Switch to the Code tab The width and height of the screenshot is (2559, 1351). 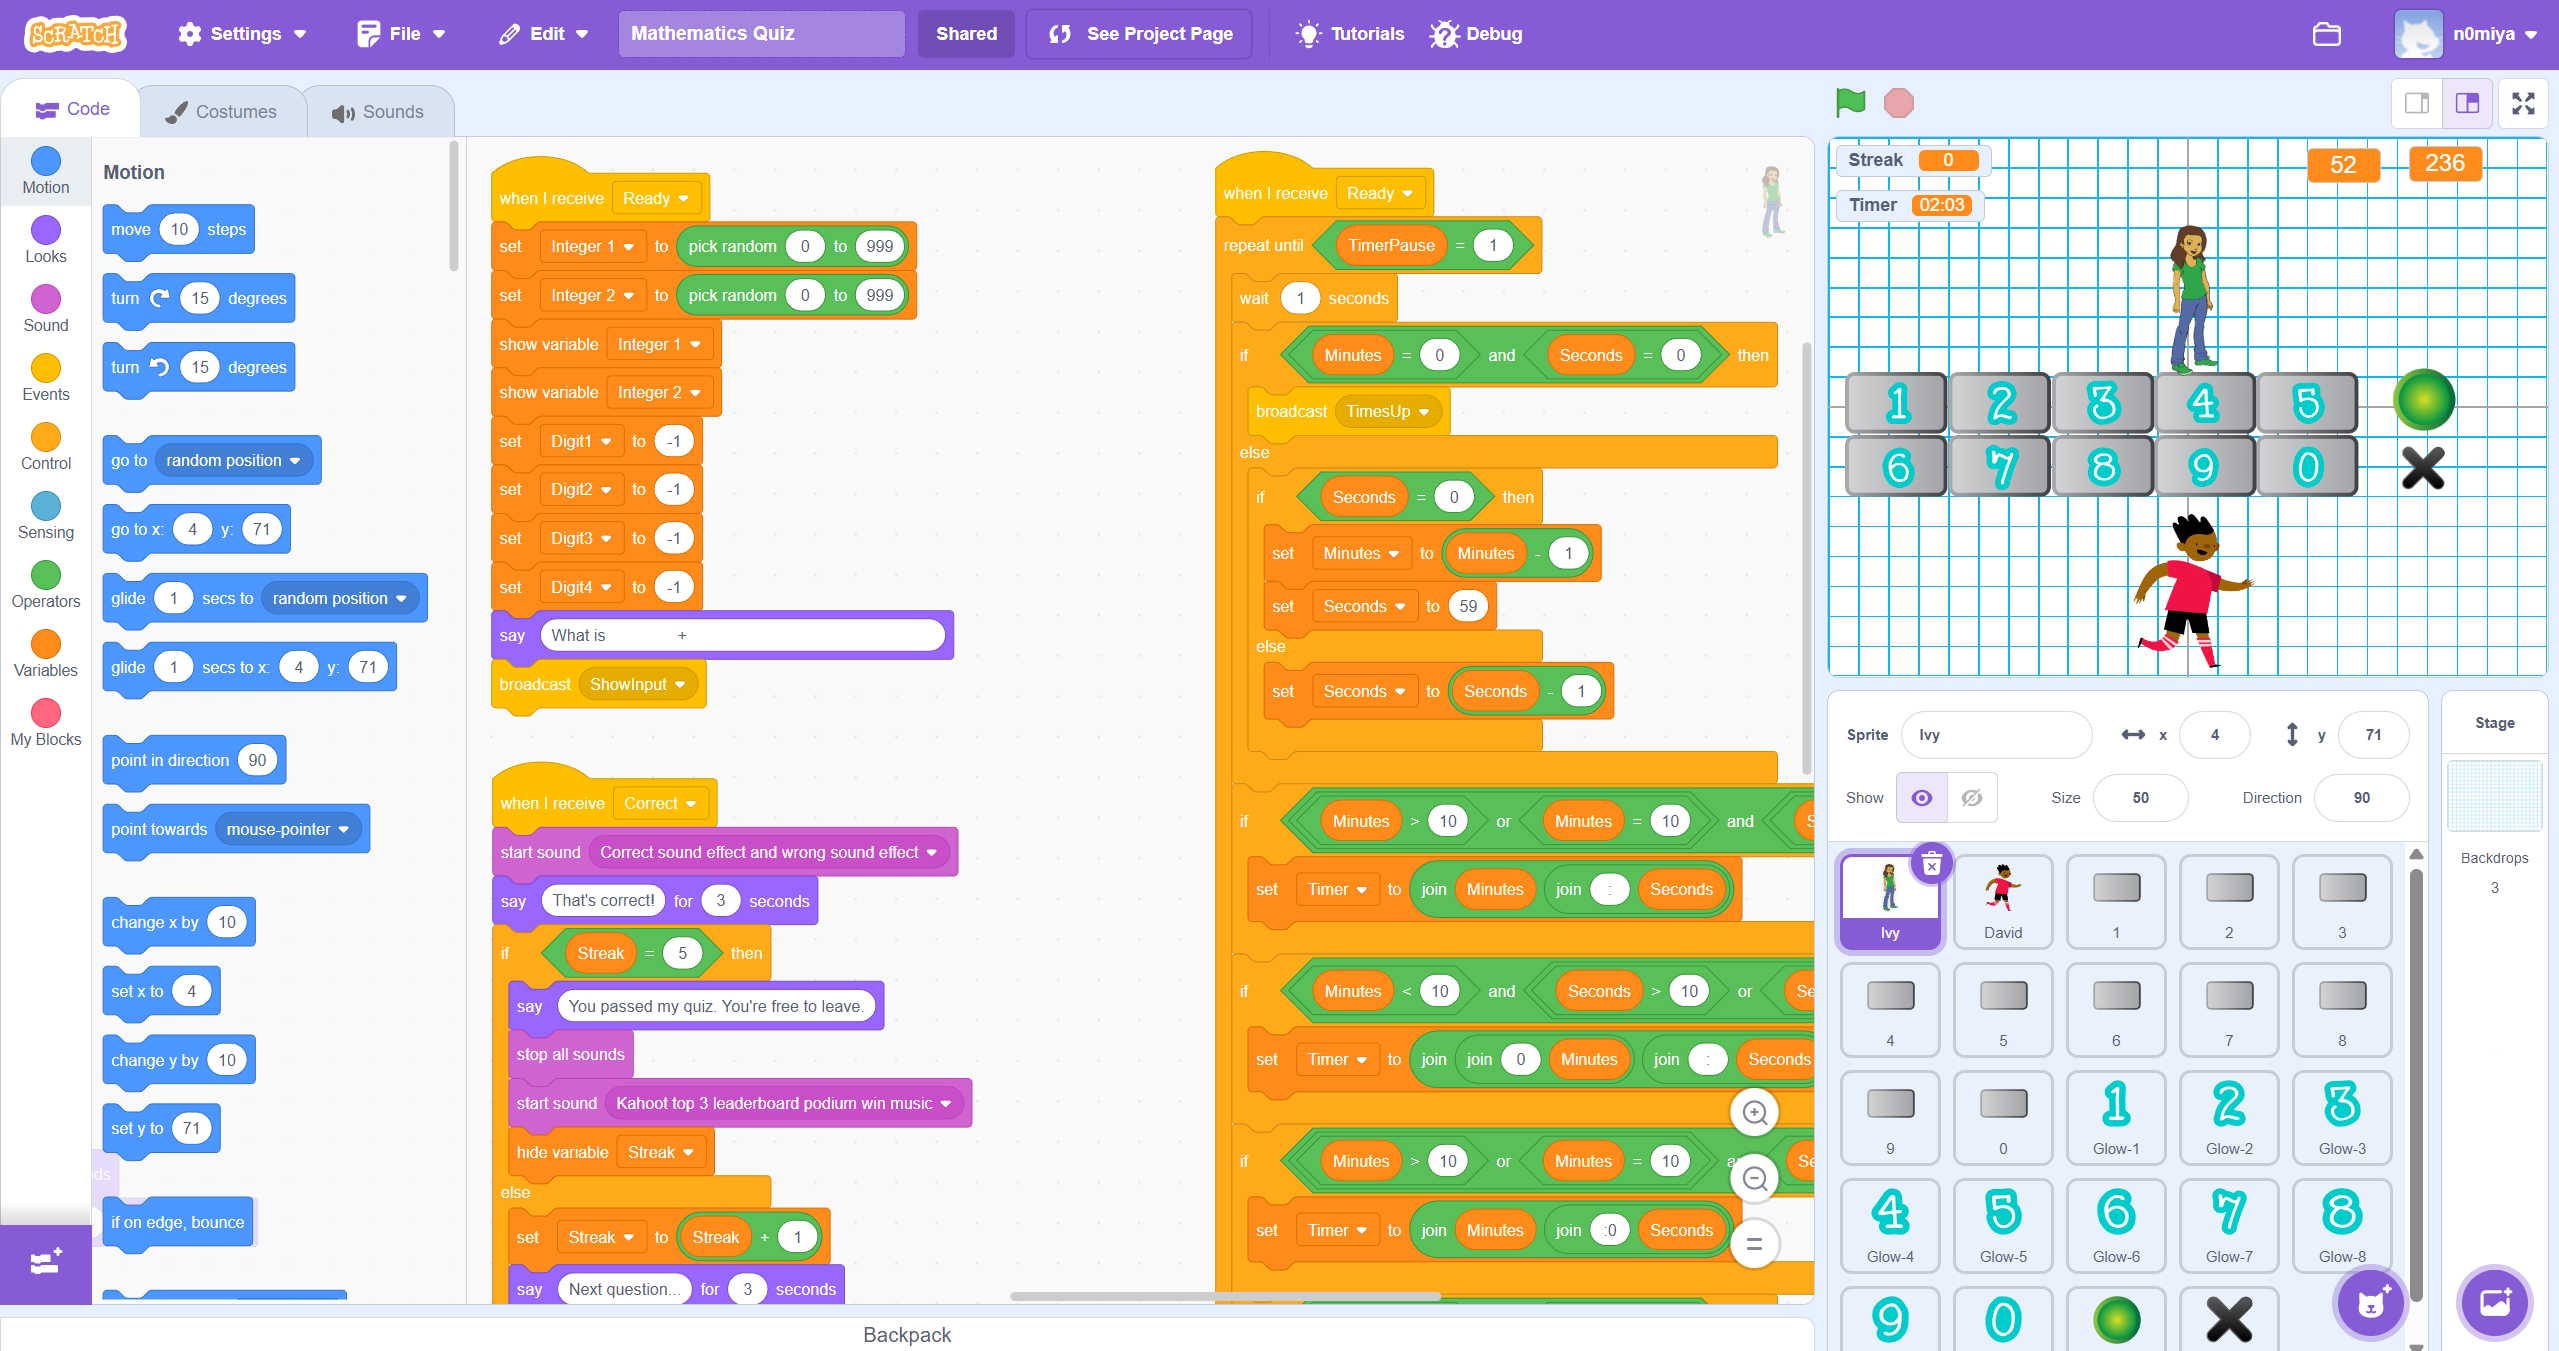click(x=72, y=109)
